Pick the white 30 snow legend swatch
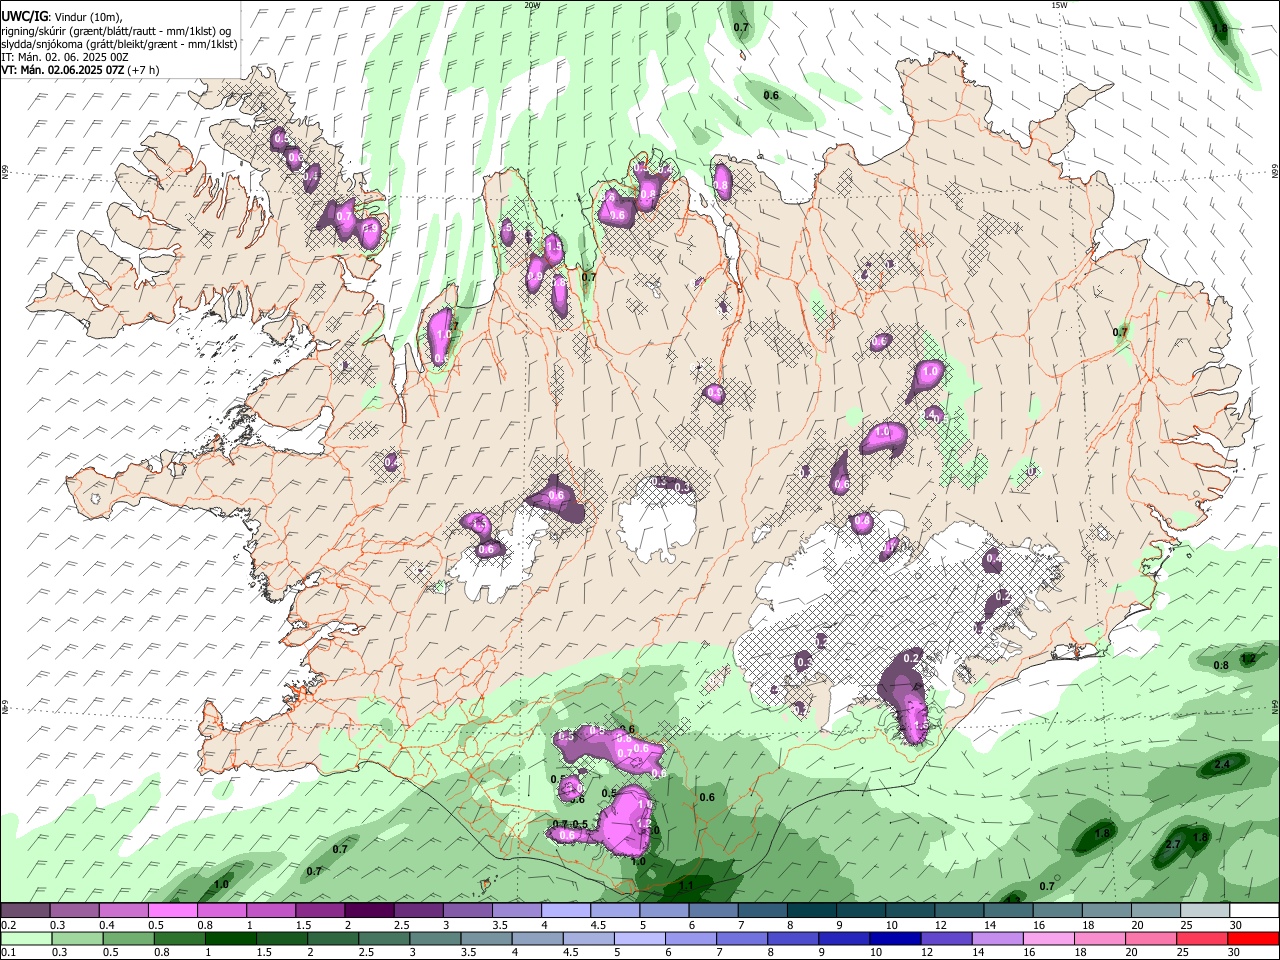 click(1255, 911)
